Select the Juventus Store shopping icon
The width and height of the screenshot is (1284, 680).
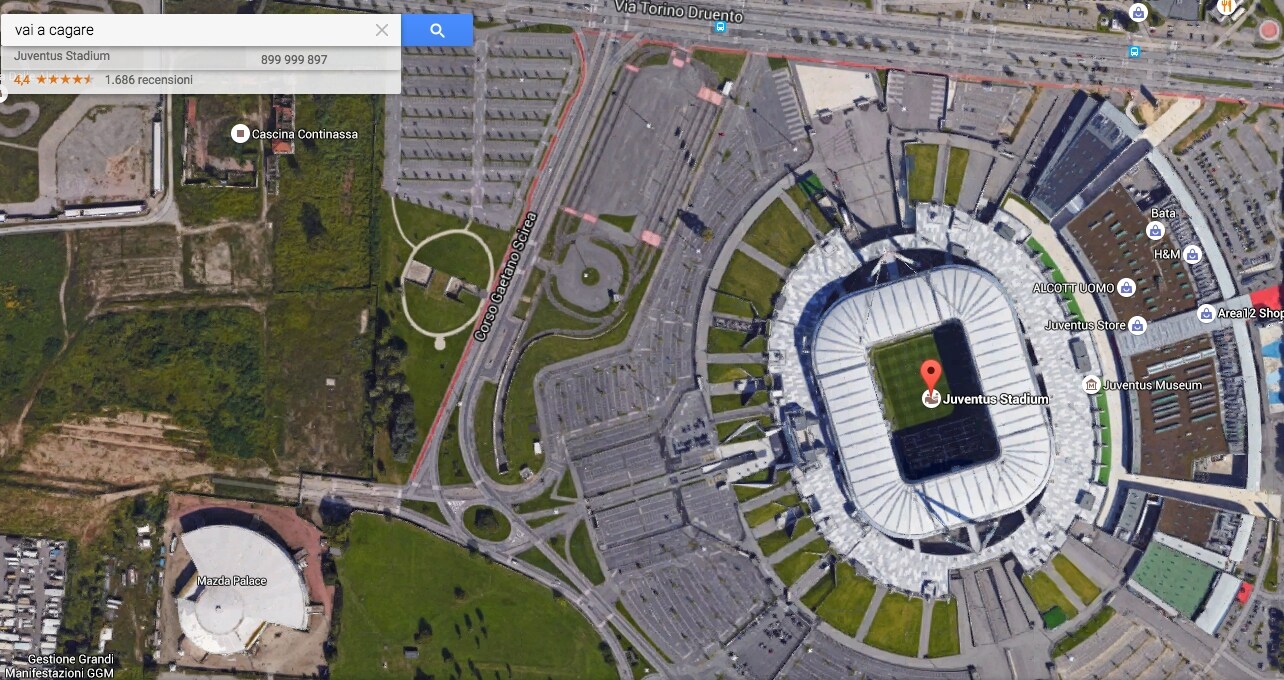1137,325
